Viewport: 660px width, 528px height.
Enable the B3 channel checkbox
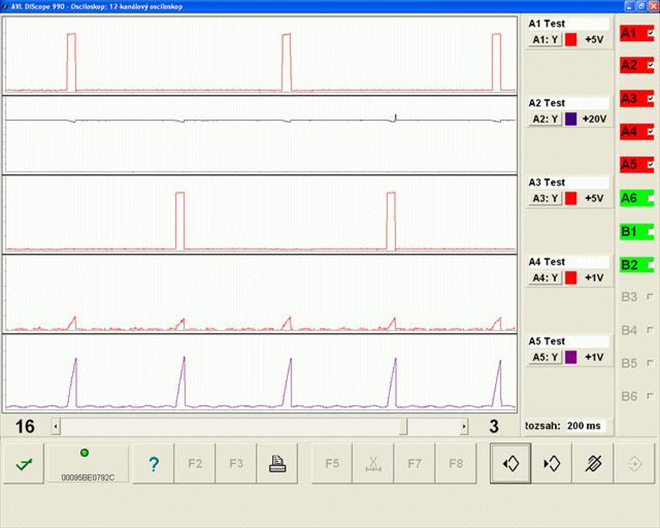[x=650, y=297]
